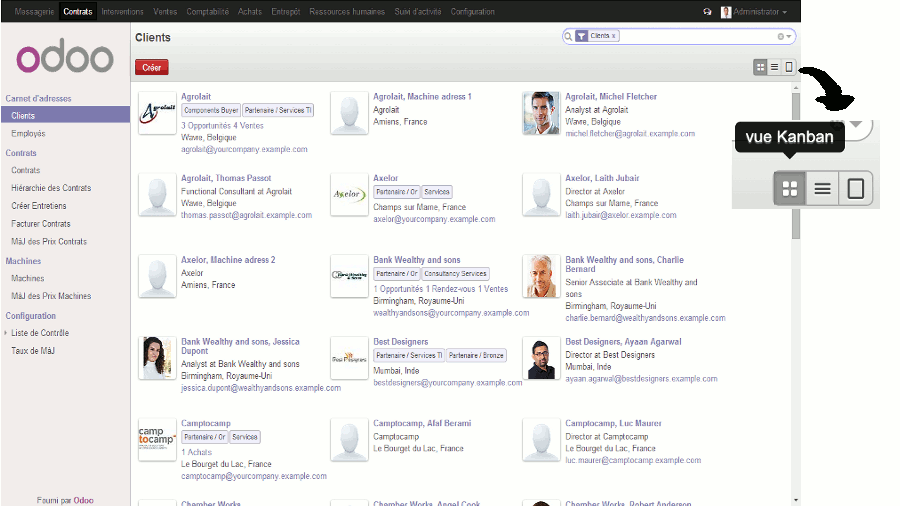Open Taux de MàJ in sidebar
The image size is (900, 506).
[x=33, y=351]
